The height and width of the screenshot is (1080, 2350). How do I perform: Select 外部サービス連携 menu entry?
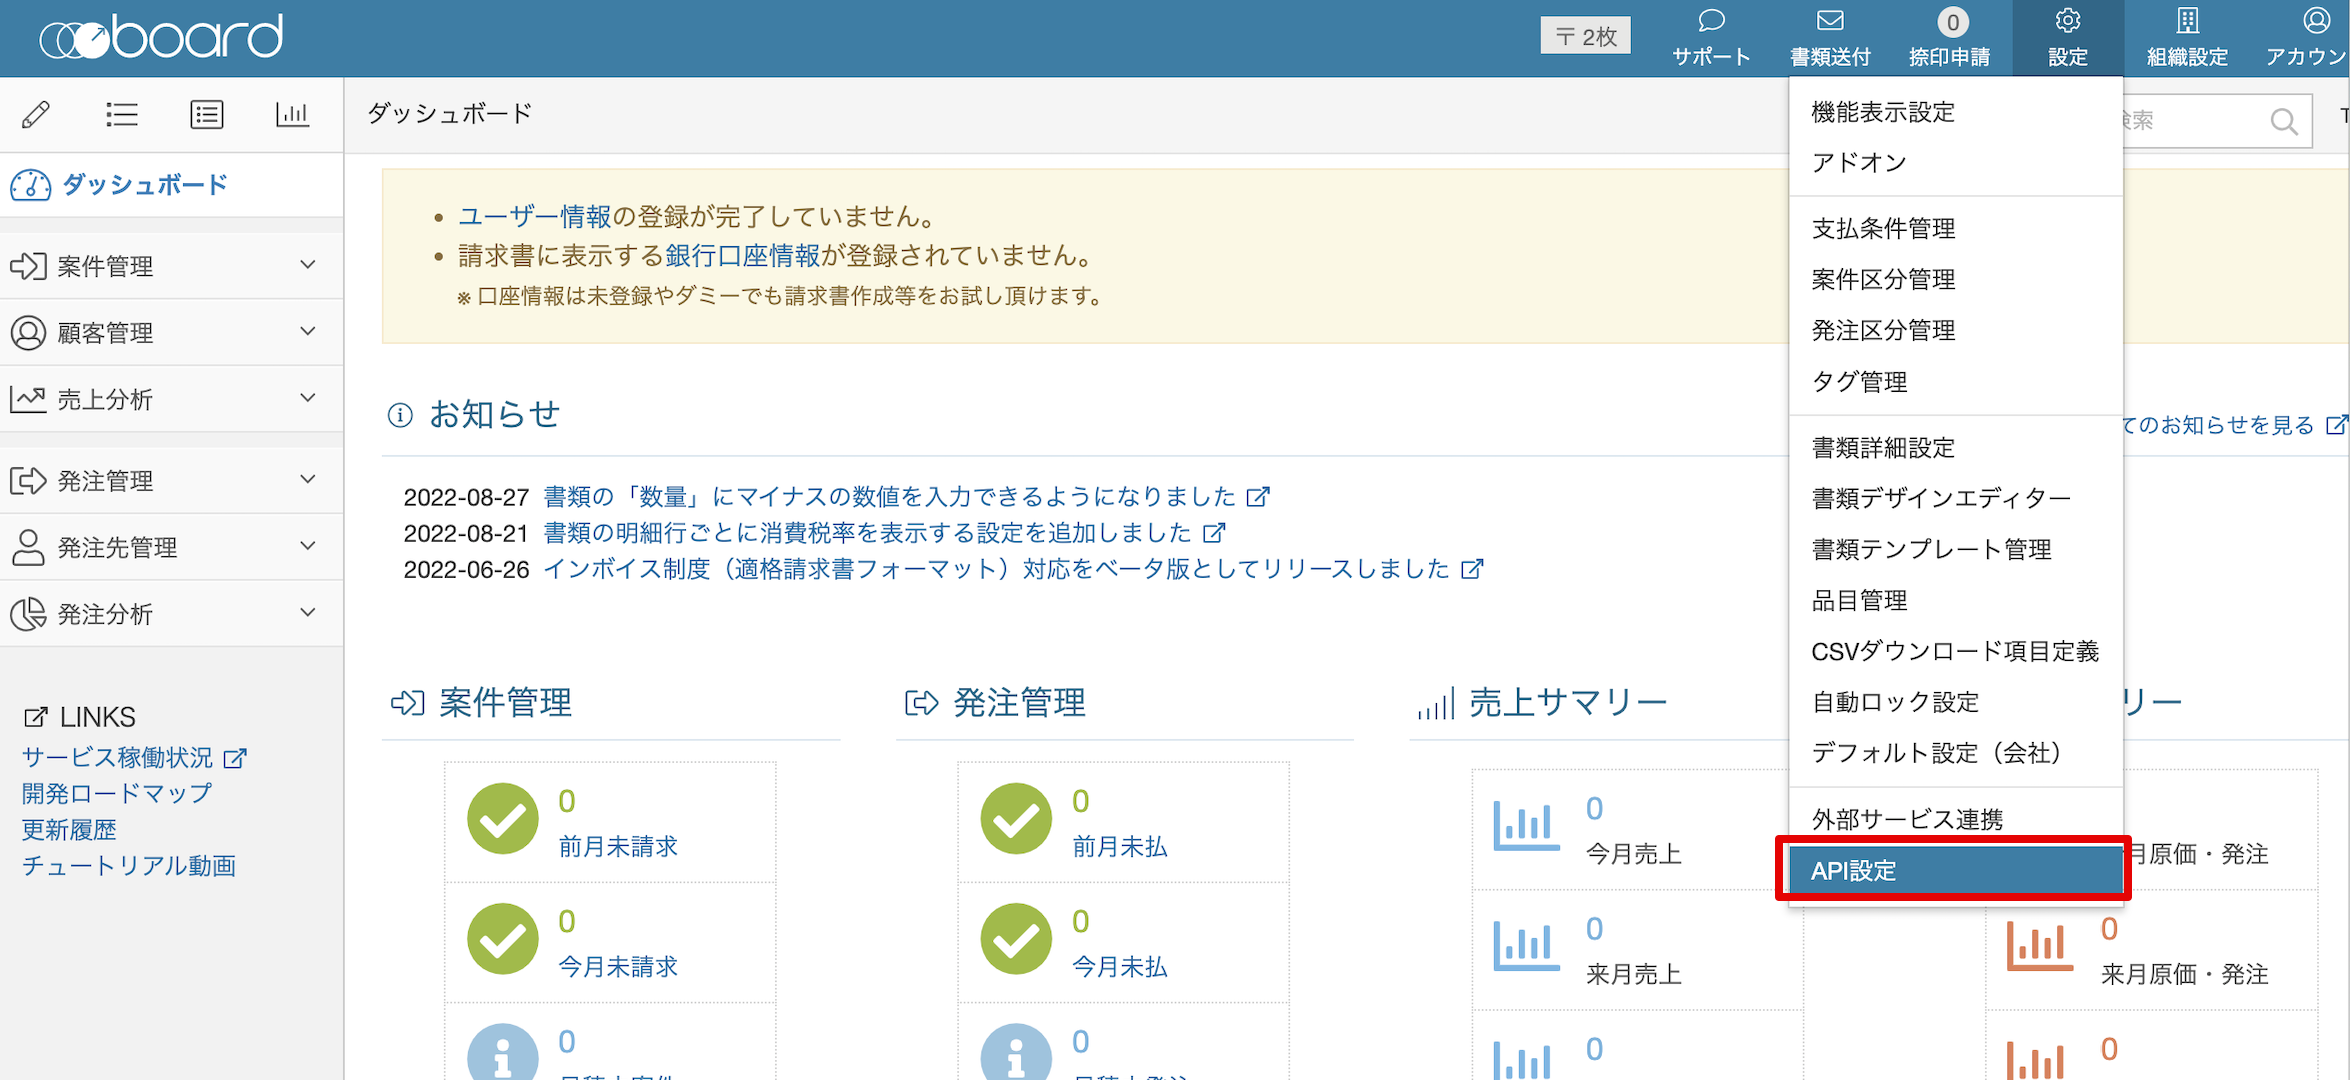coord(1907,819)
